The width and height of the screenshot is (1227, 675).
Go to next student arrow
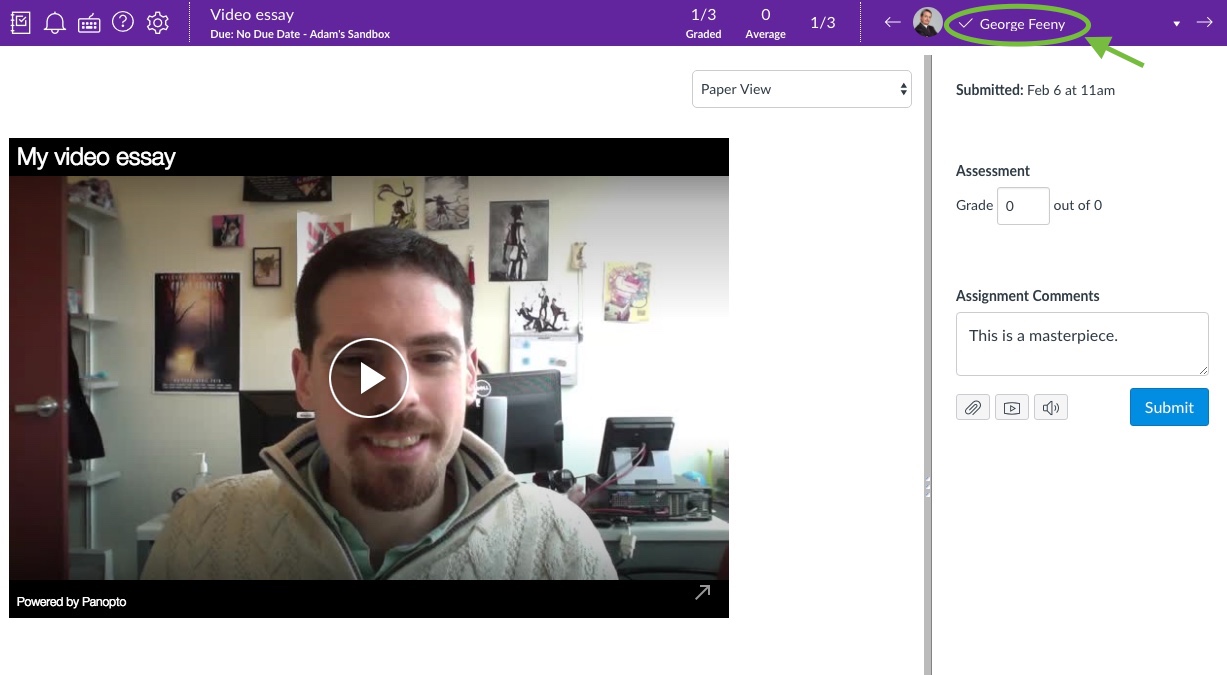point(1204,22)
